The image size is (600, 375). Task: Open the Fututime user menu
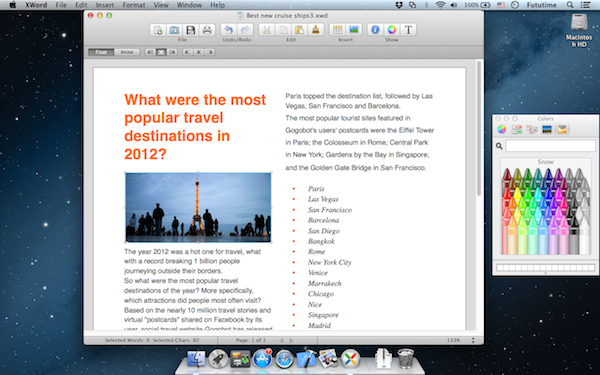541,5
